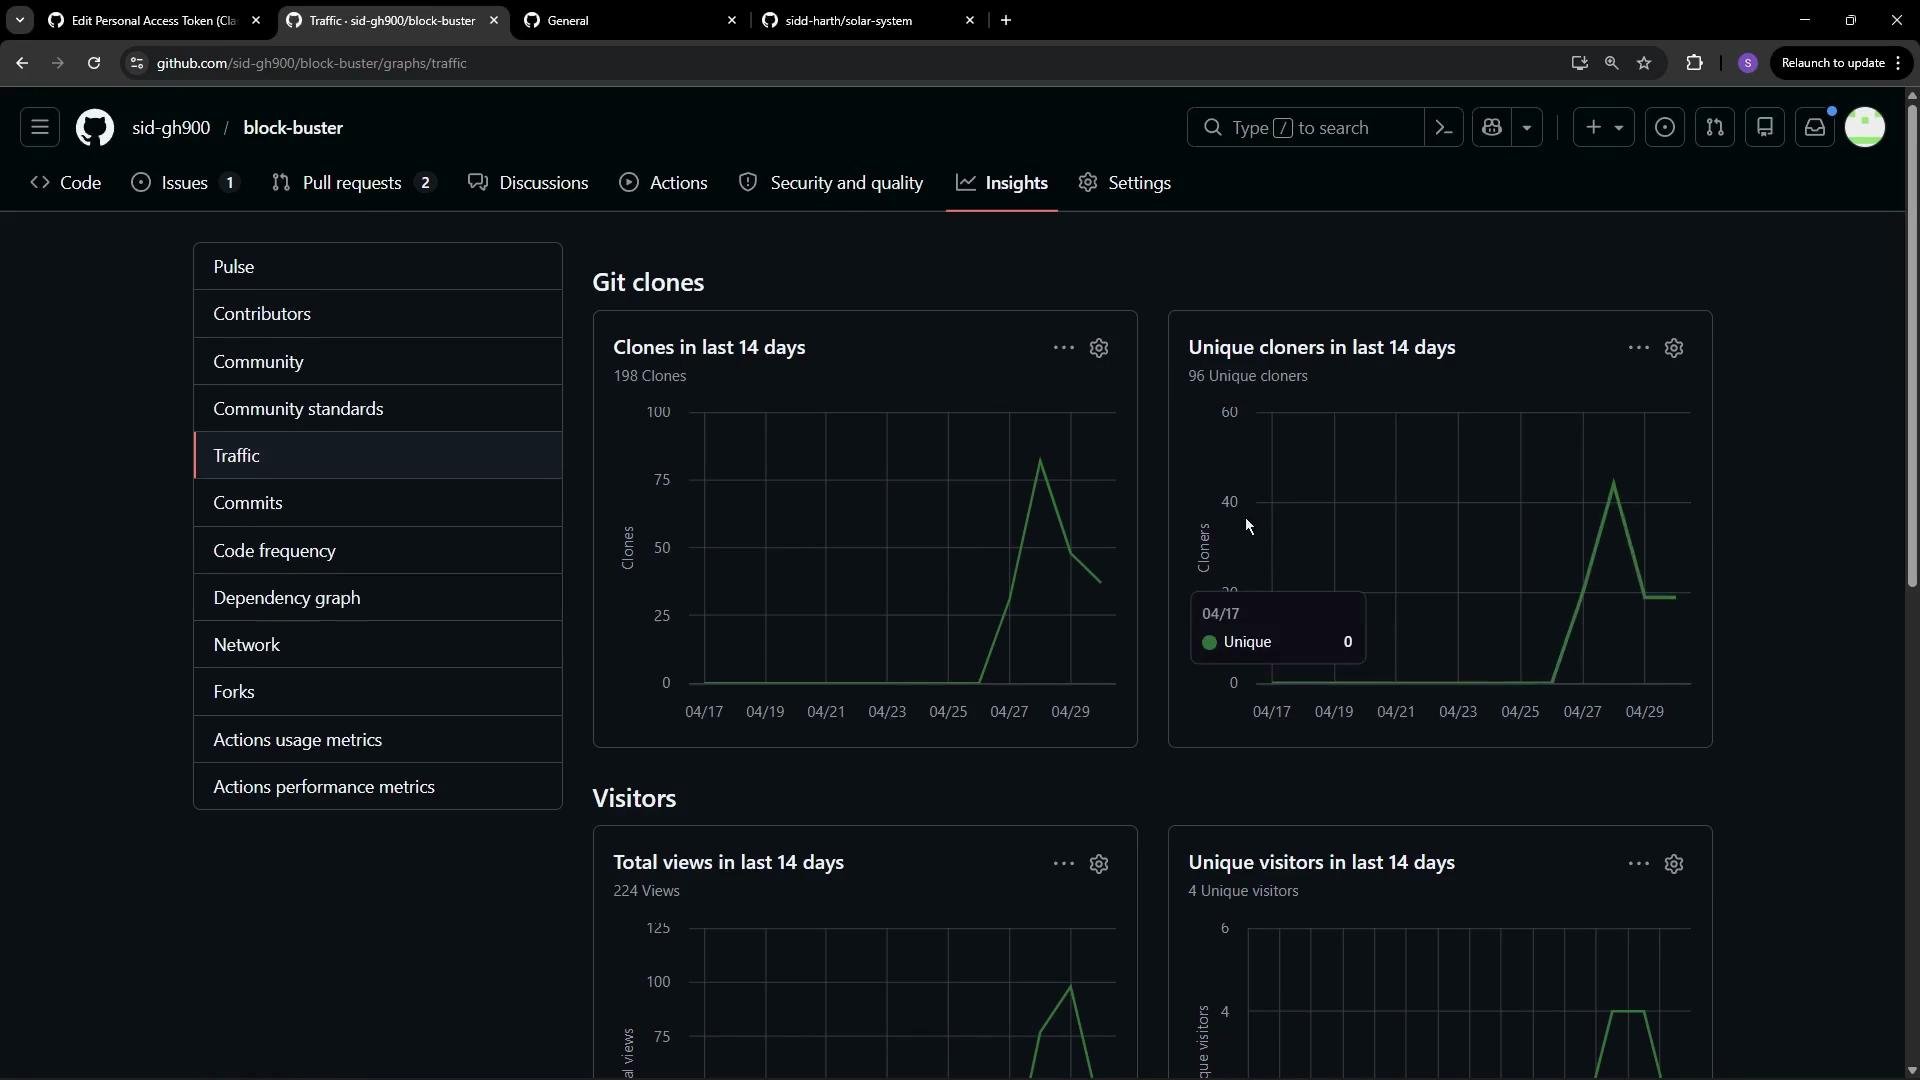Switch to the Discussions tab
1920x1080 pixels.
529,183
